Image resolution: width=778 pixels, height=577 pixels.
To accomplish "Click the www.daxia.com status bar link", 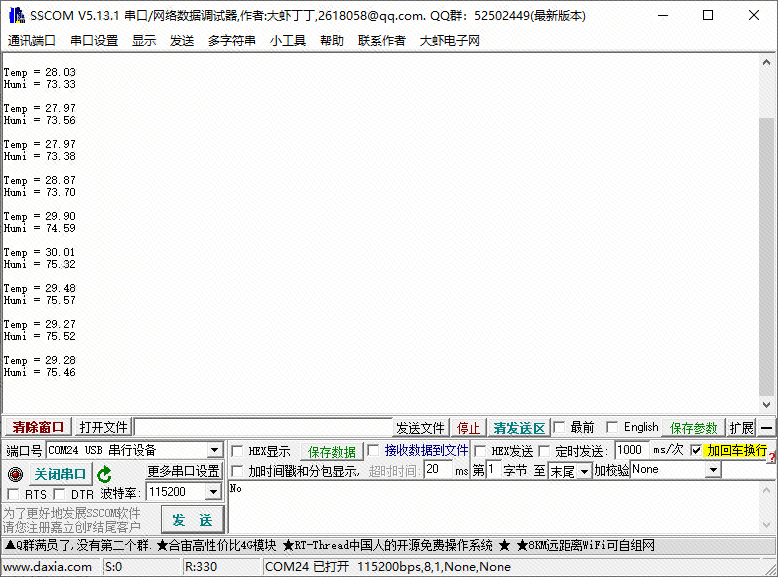I will [48, 567].
